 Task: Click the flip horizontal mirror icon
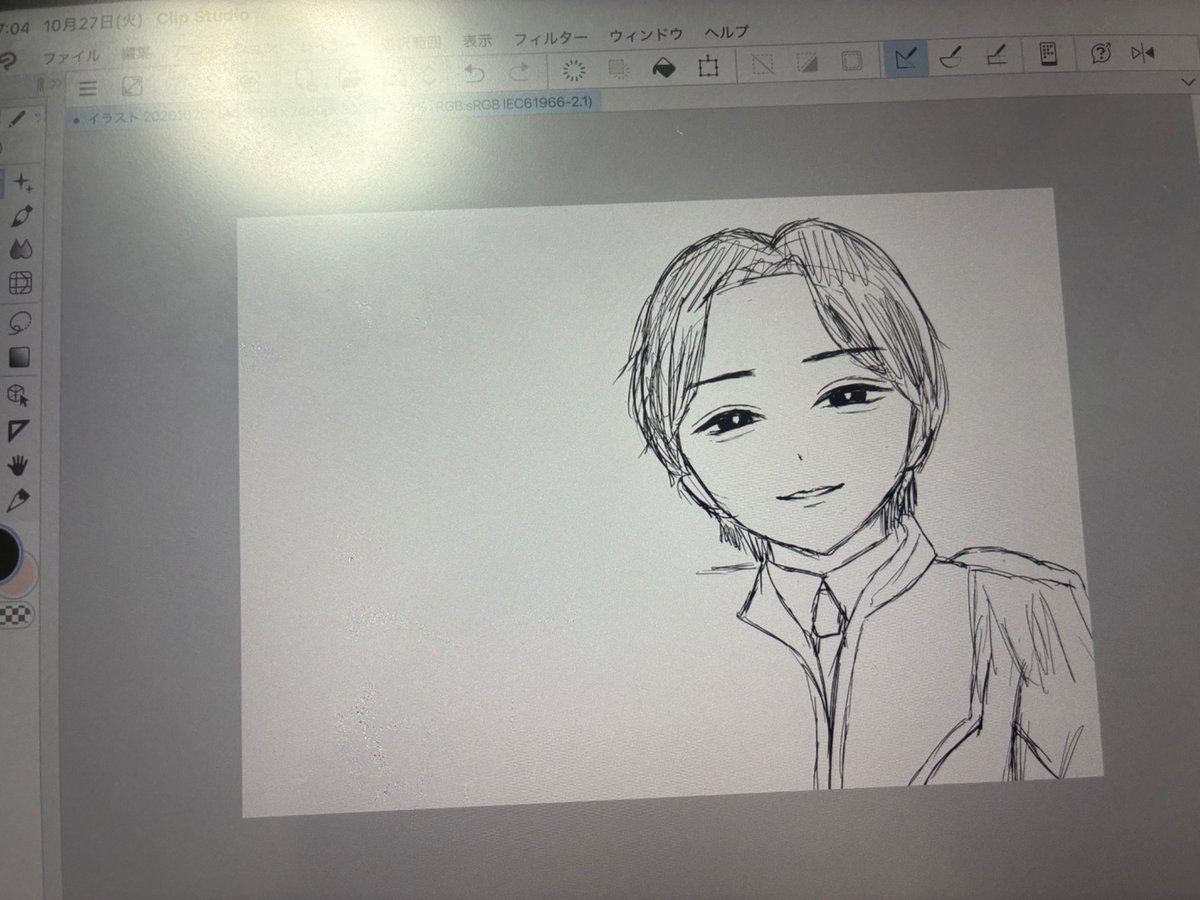point(1142,52)
